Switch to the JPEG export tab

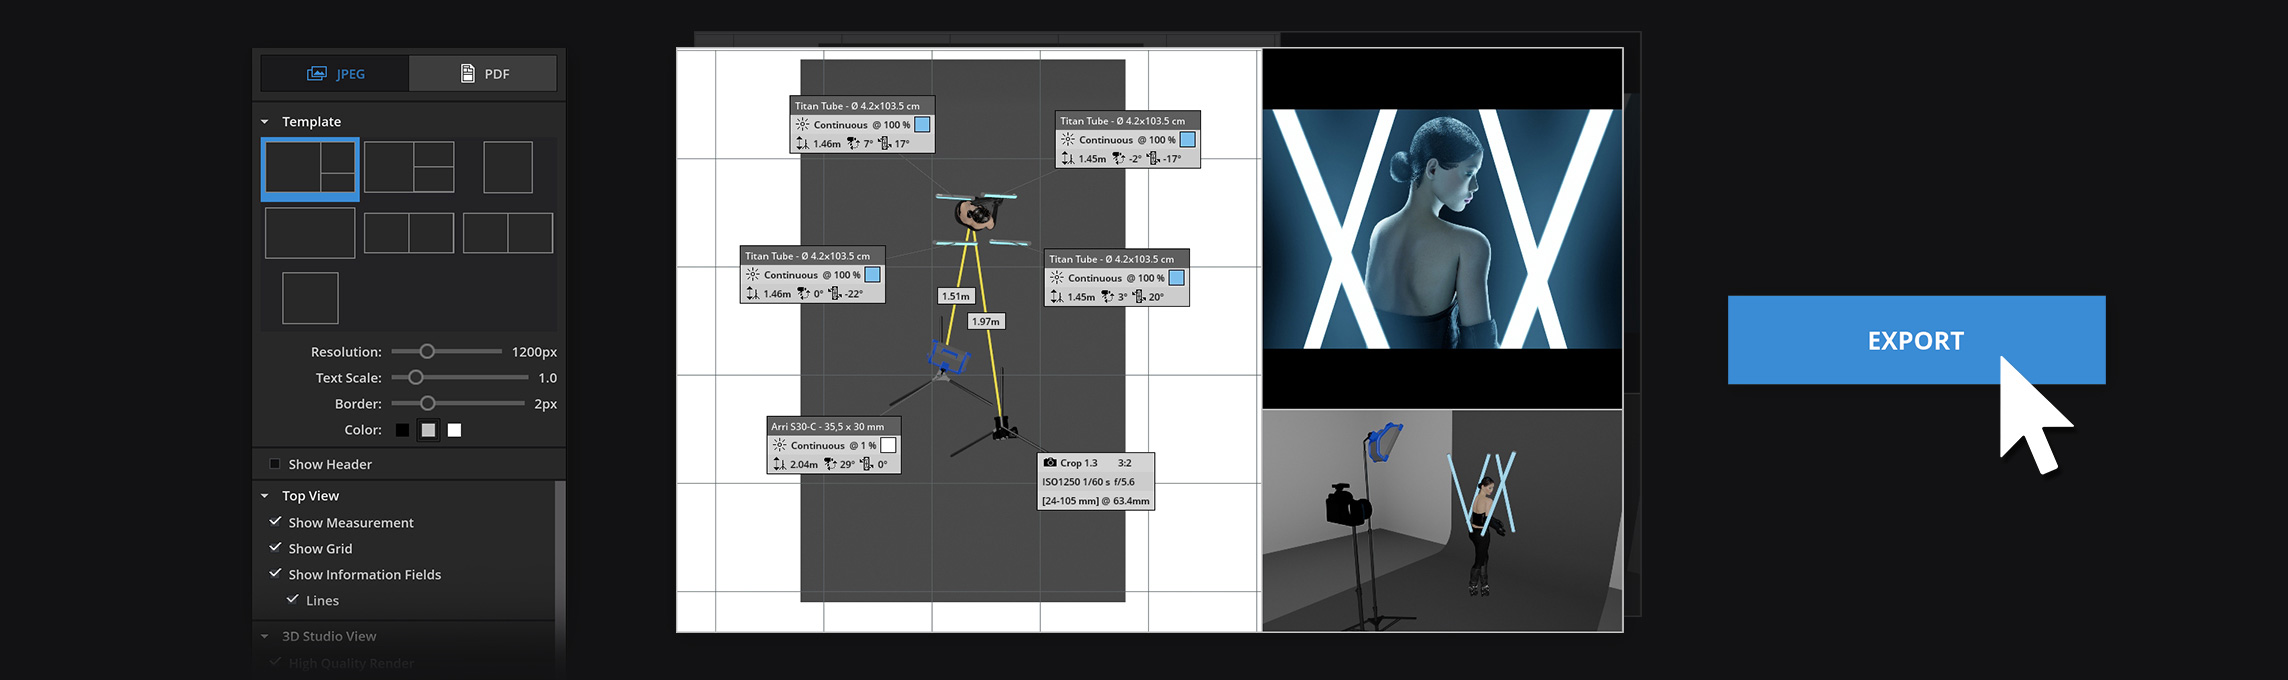click(335, 73)
